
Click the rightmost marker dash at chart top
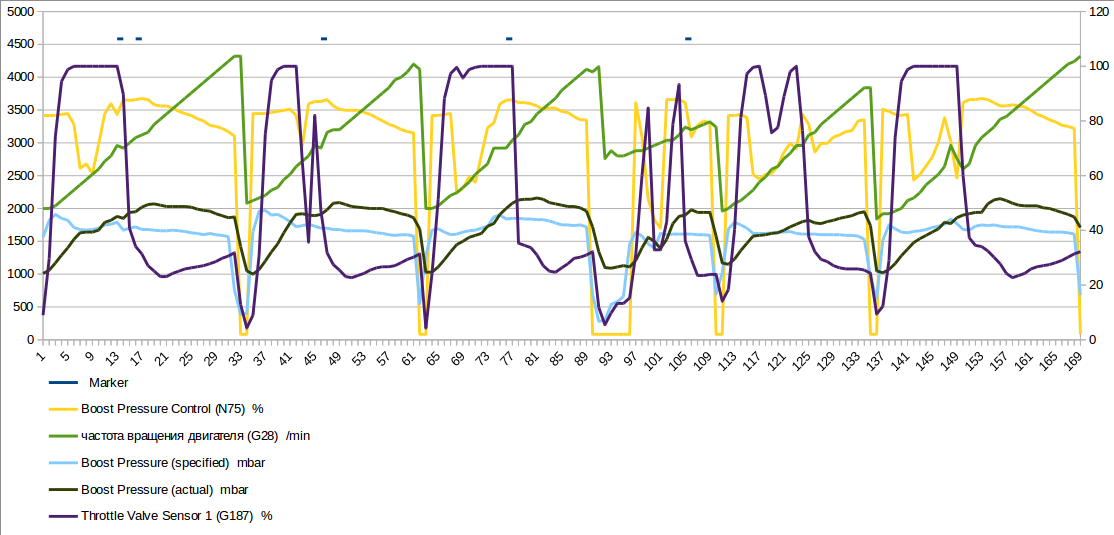(x=688, y=39)
